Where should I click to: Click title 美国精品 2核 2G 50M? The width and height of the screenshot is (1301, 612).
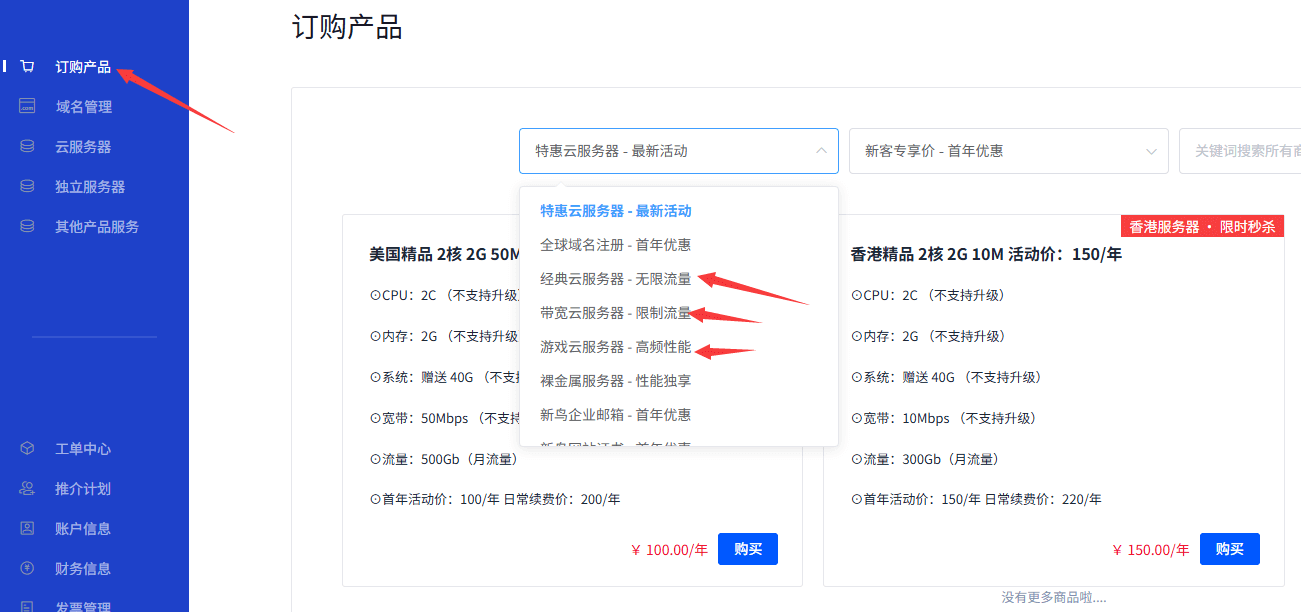coord(443,254)
